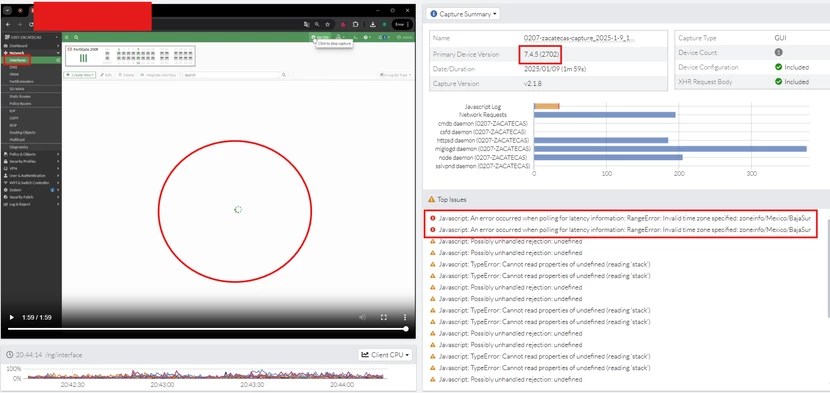Click the browser forward arrow
Image resolution: width=830 pixels, height=393 pixels.
(19, 24)
